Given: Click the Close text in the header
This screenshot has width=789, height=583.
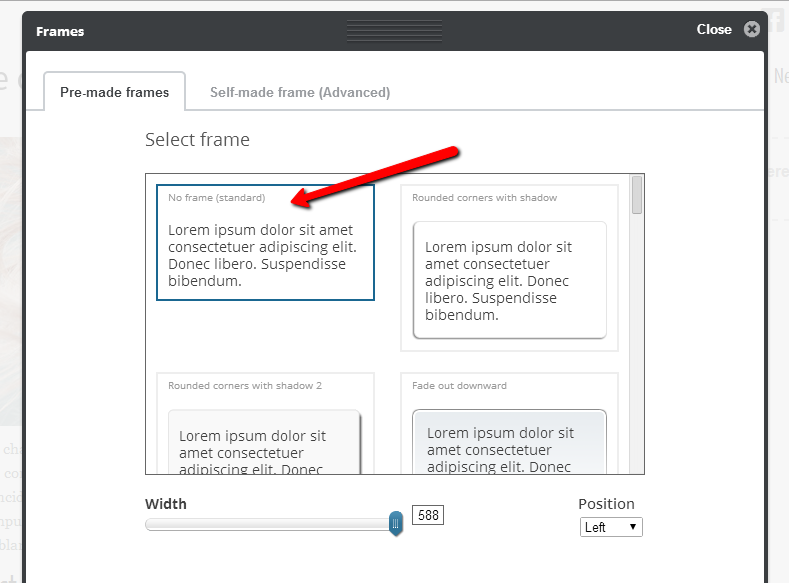Looking at the screenshot, I should coord(714,30).
